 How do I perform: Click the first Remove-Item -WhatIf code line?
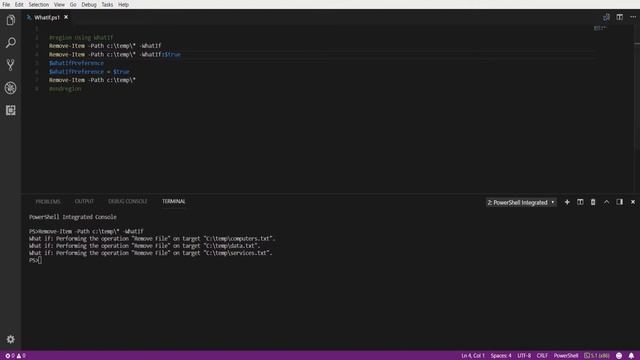click(105, 46)
